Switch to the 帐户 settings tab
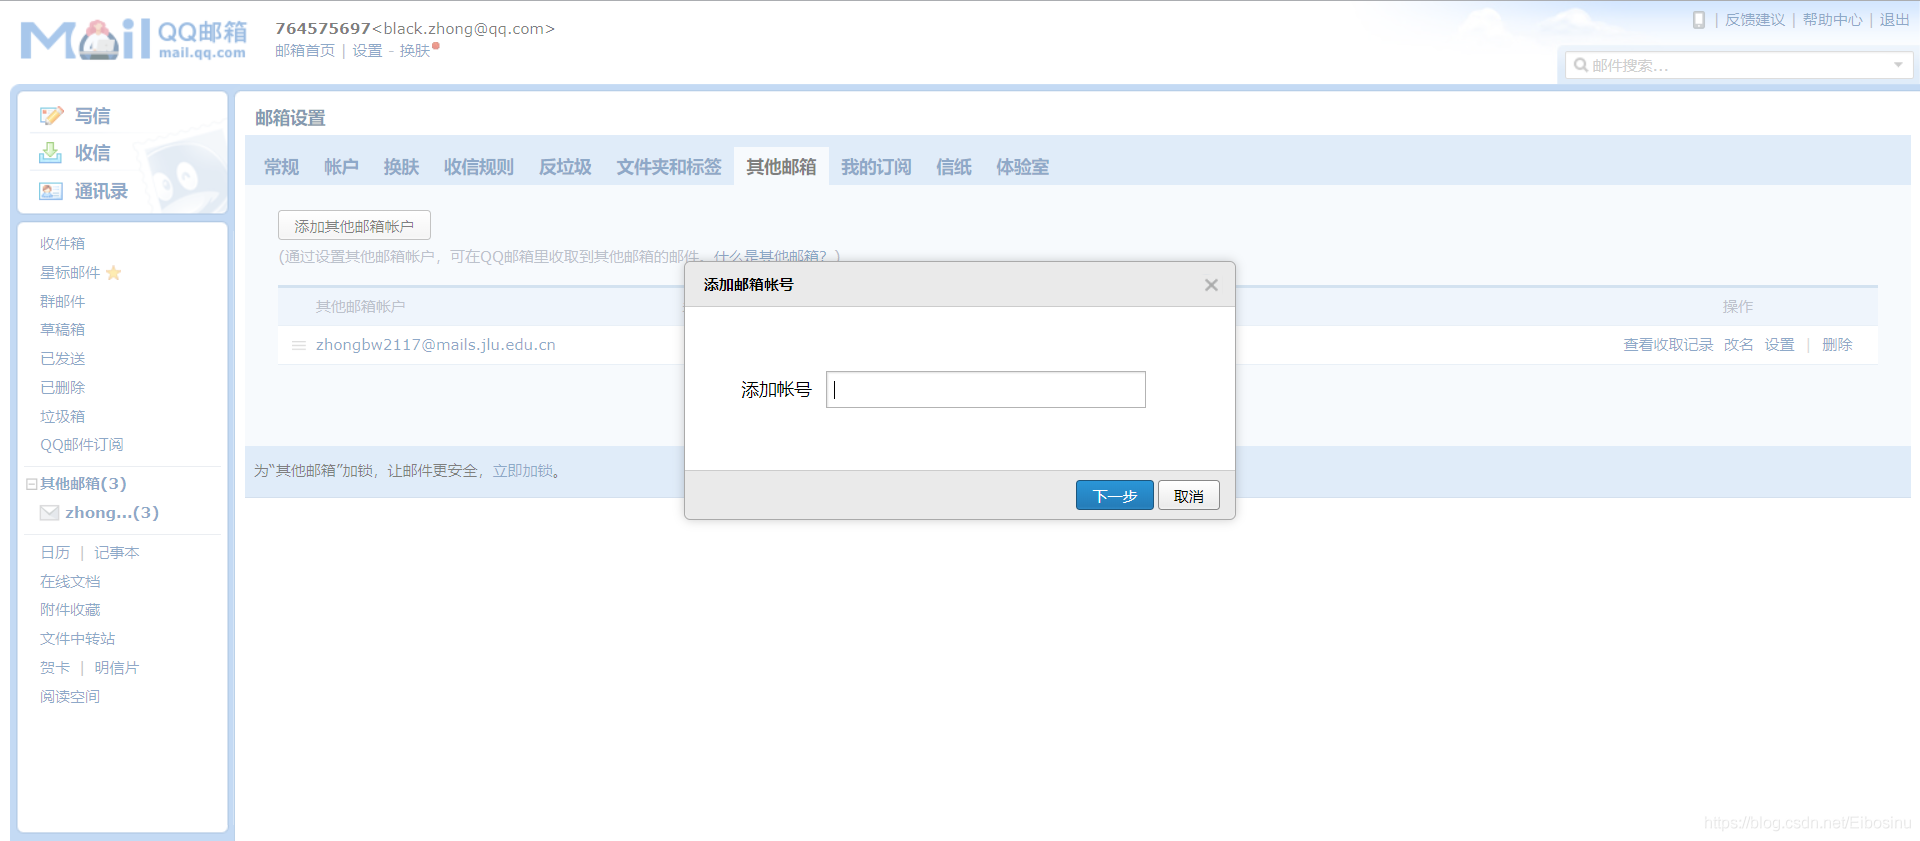 click(341, 167)
